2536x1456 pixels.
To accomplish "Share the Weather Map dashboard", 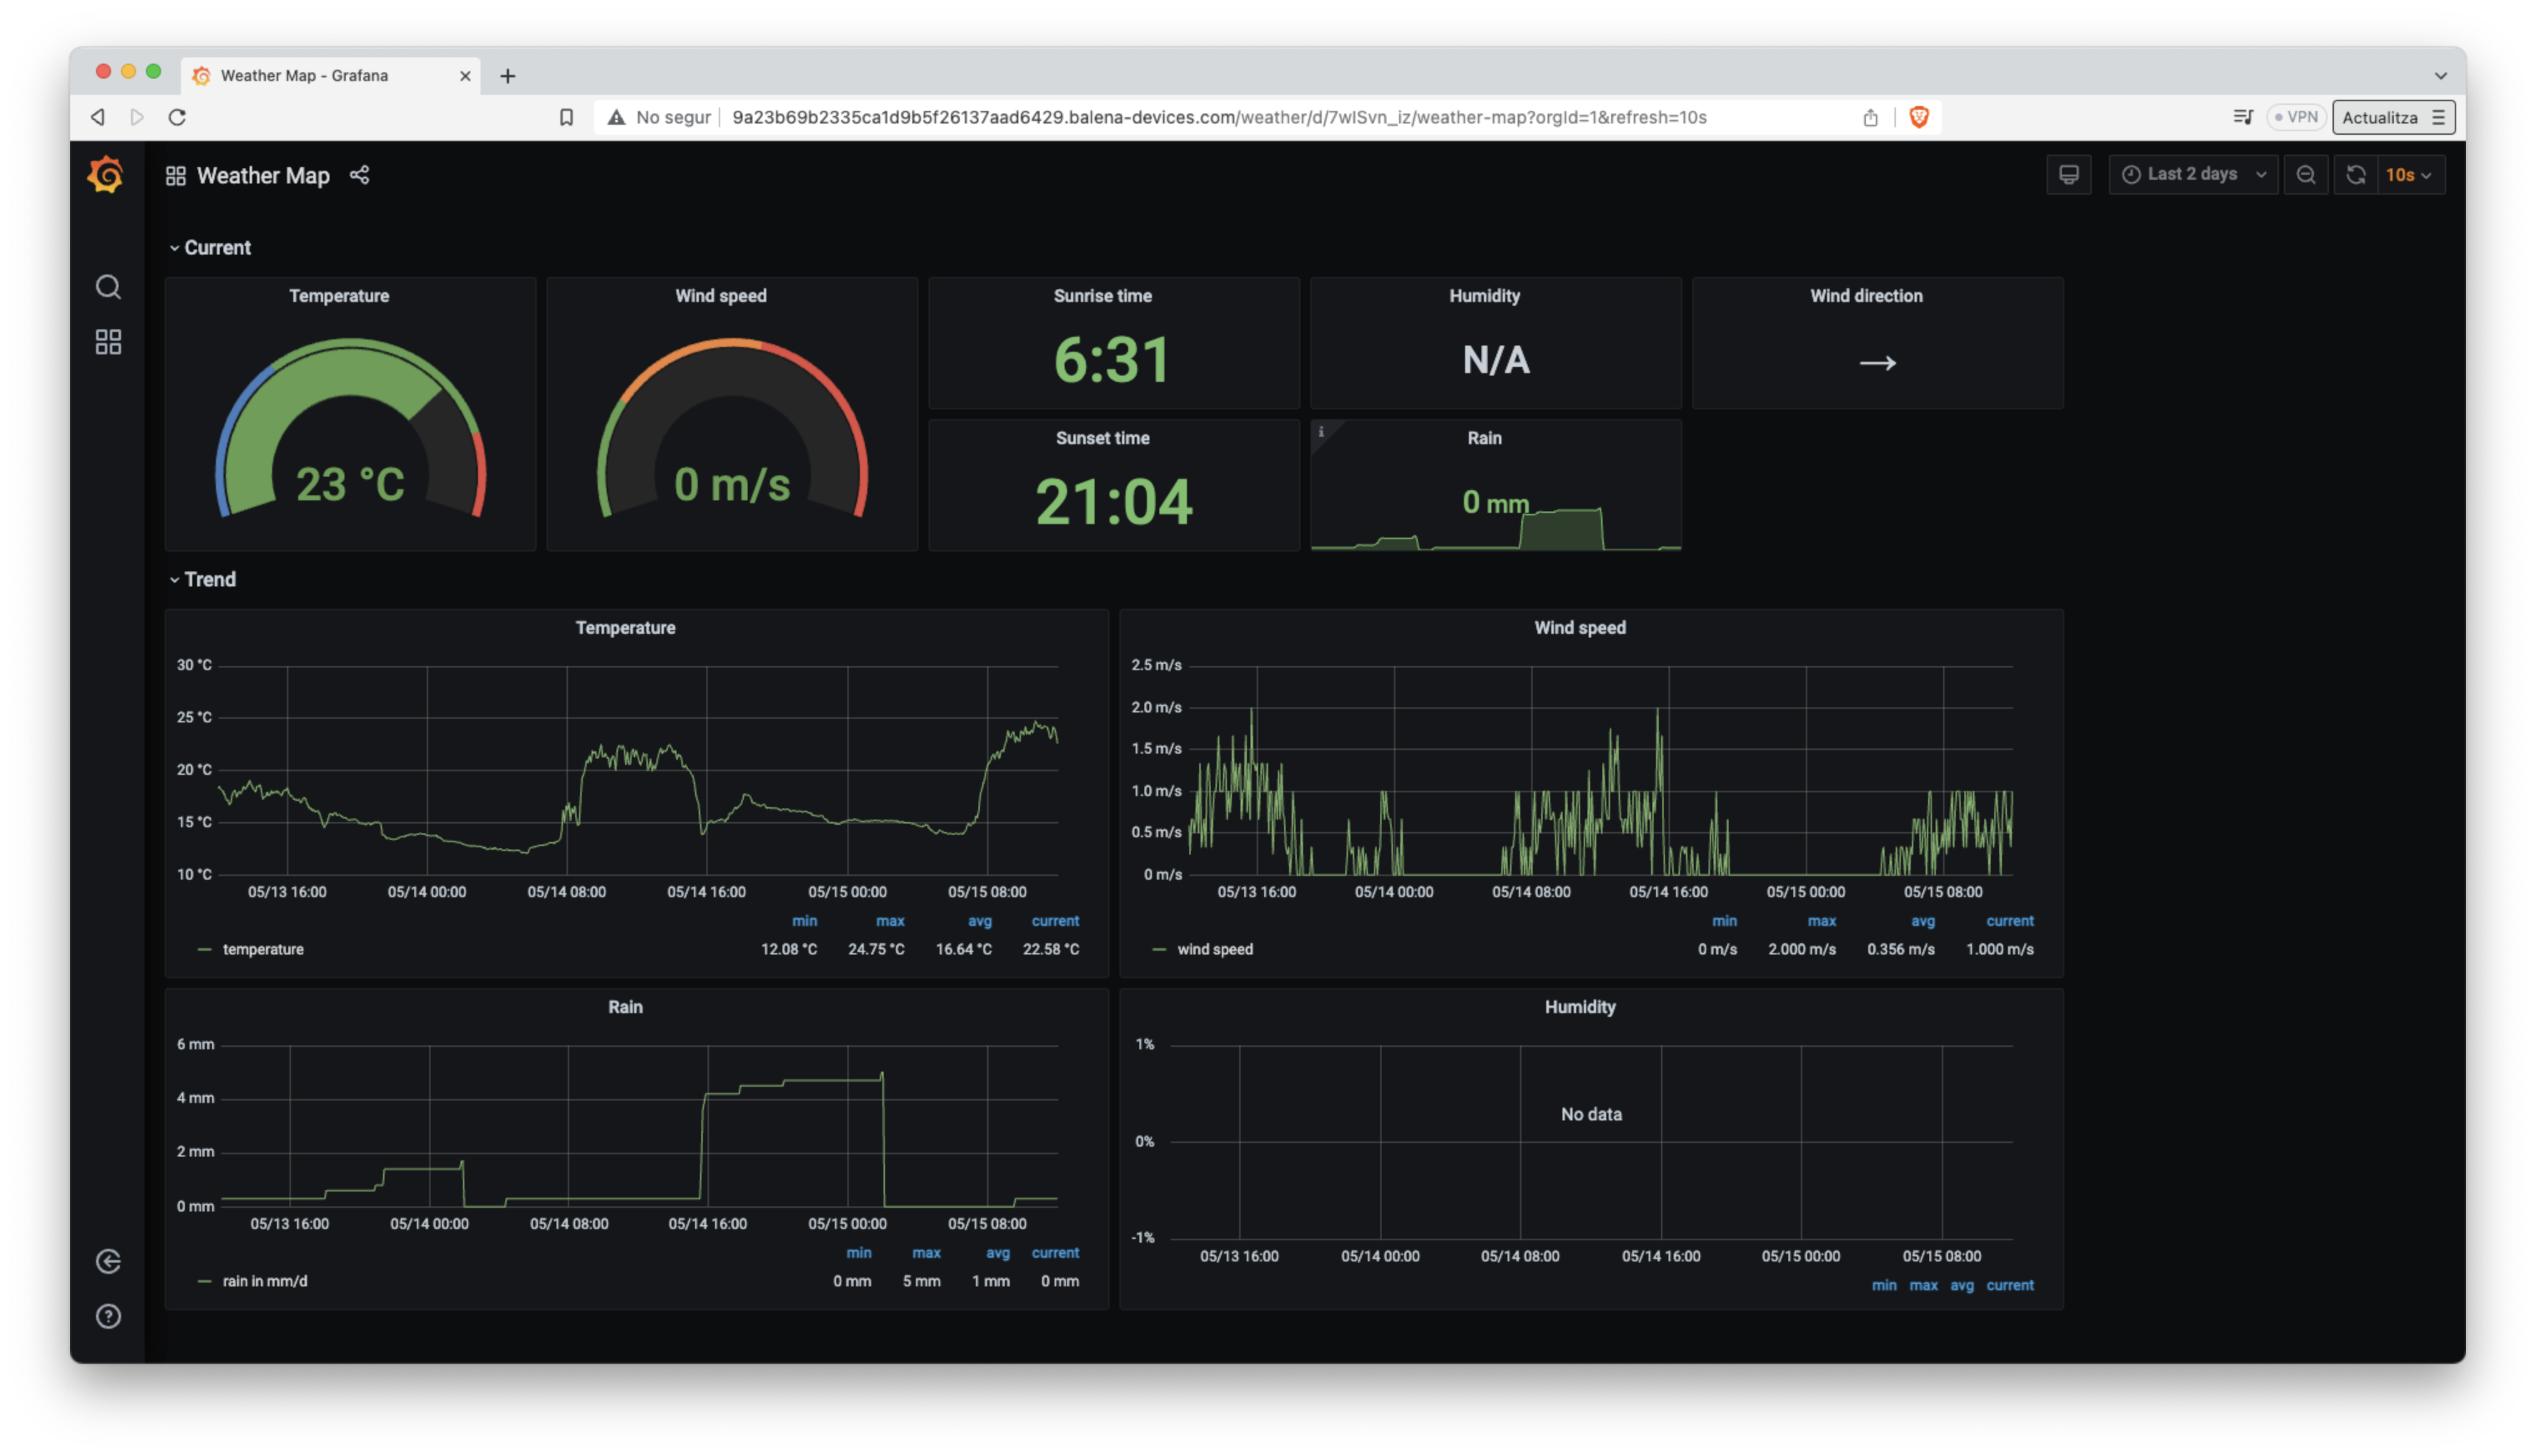I will [360, 175].
